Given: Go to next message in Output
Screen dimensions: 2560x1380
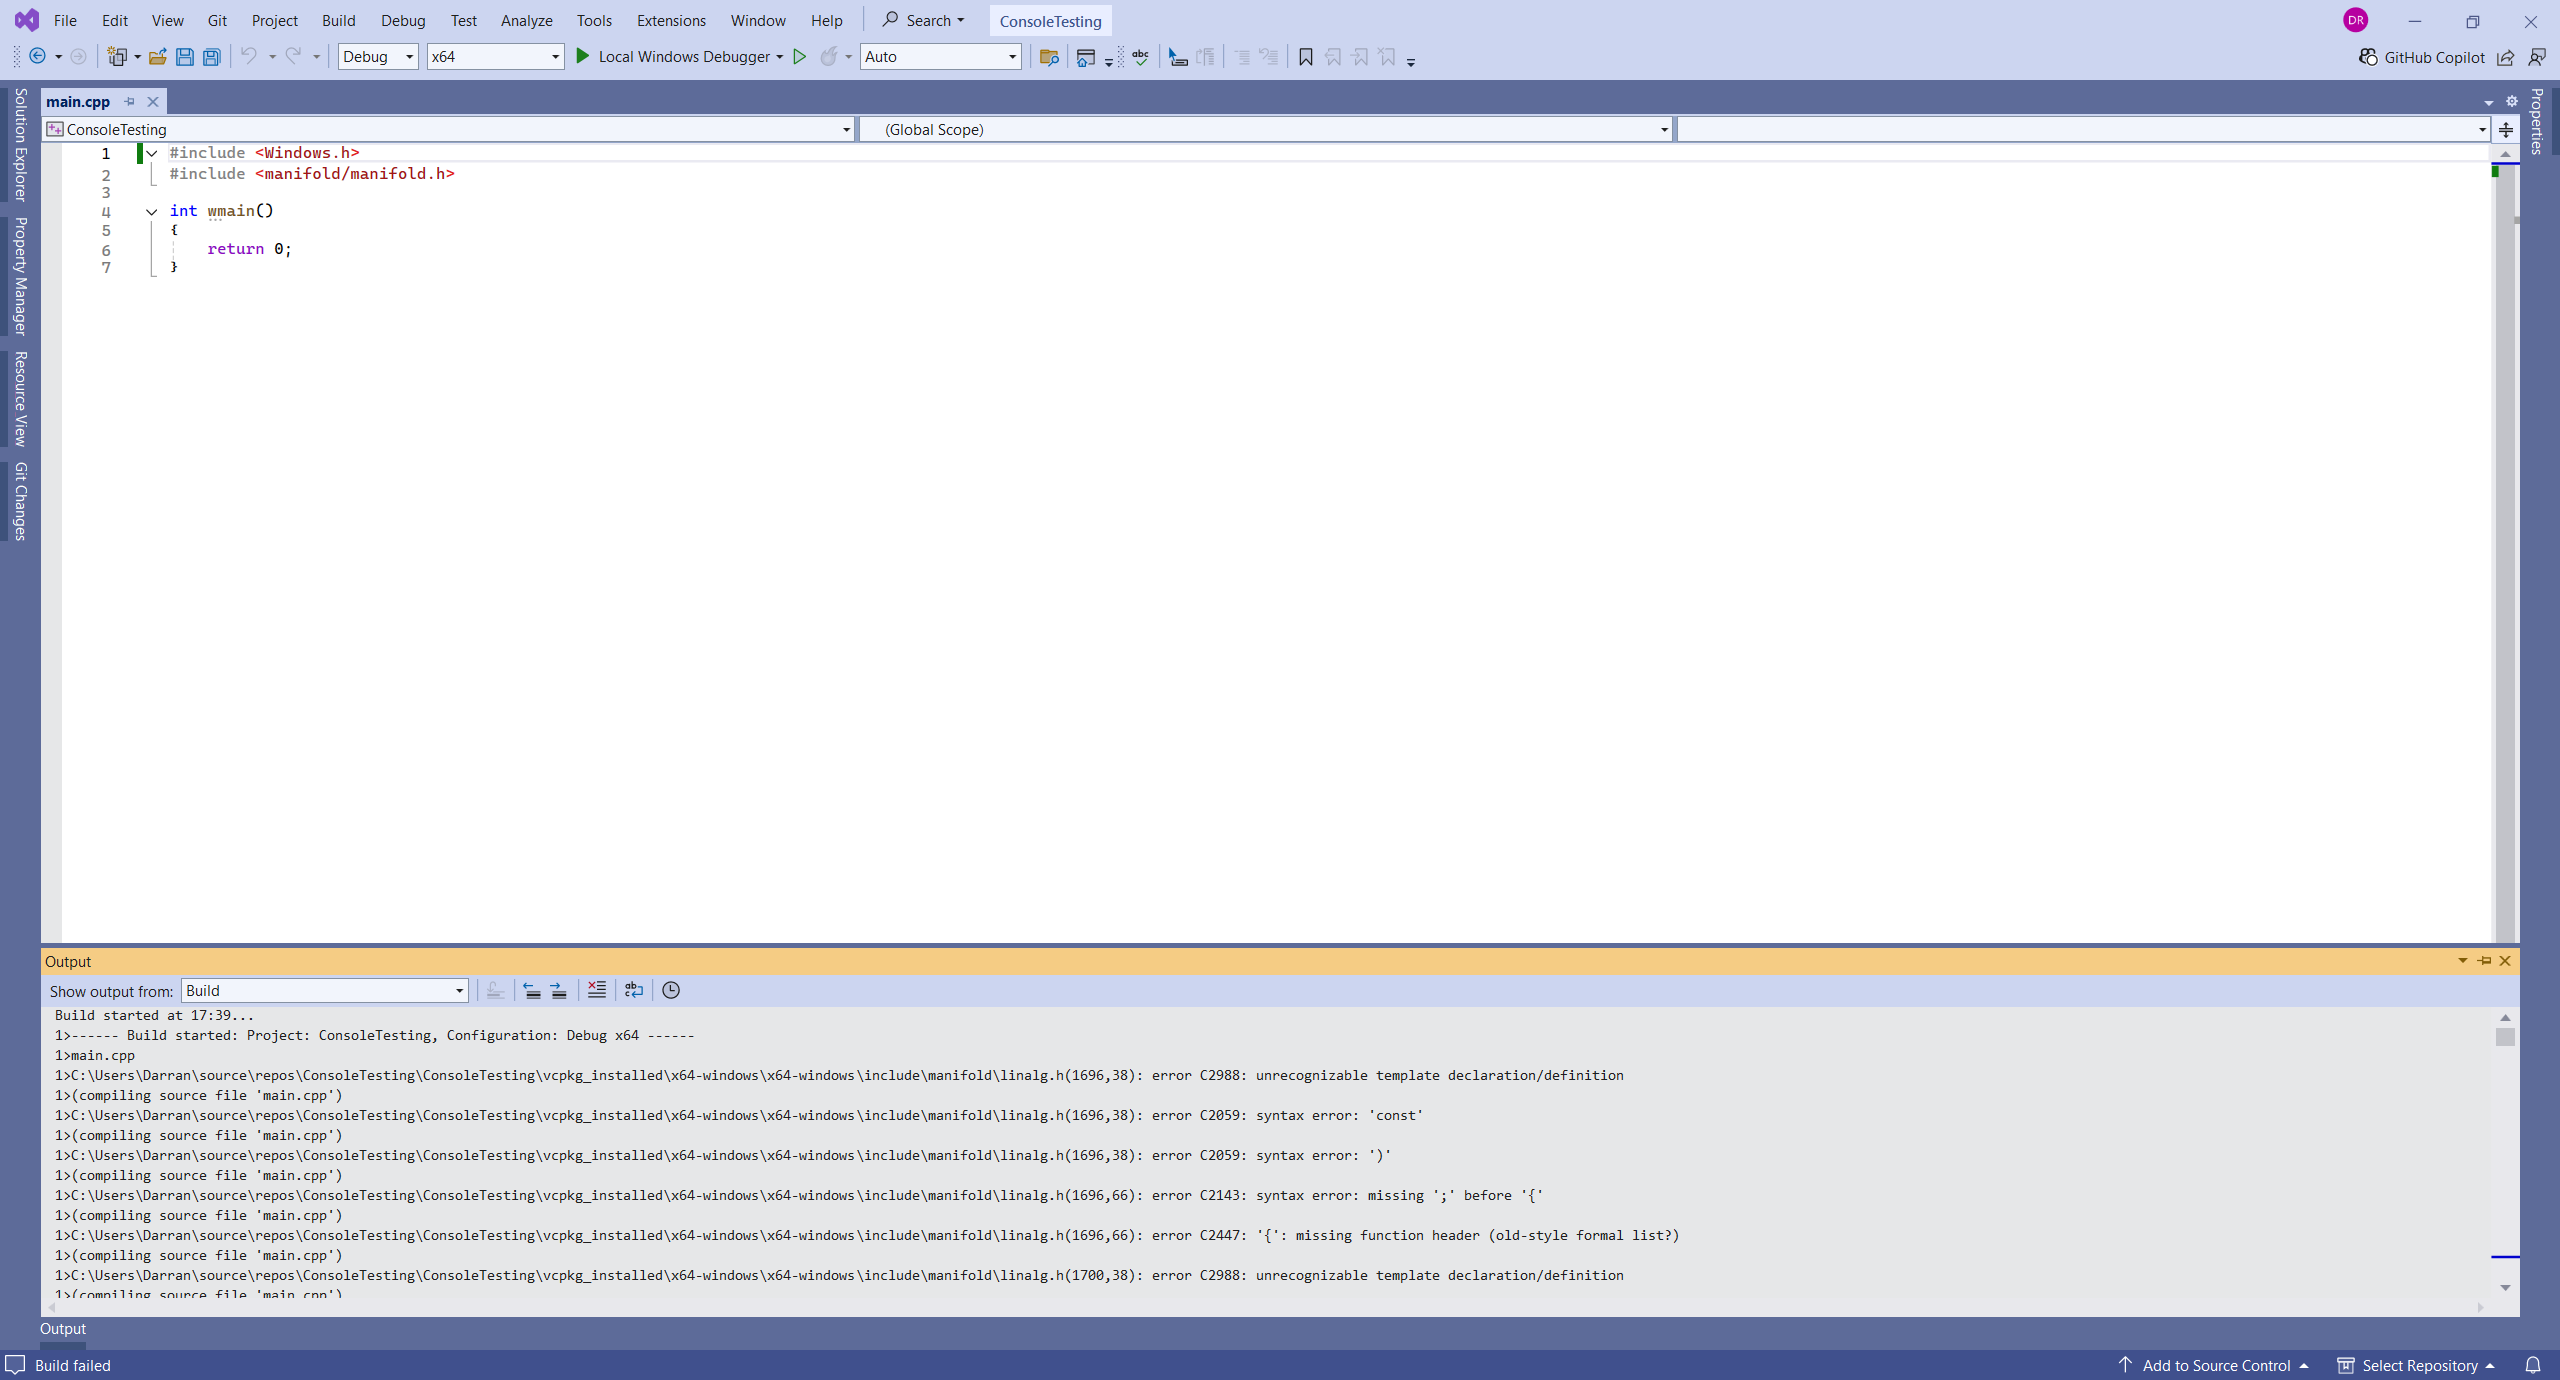Looking at the screenshot, I should coord(559,990).
